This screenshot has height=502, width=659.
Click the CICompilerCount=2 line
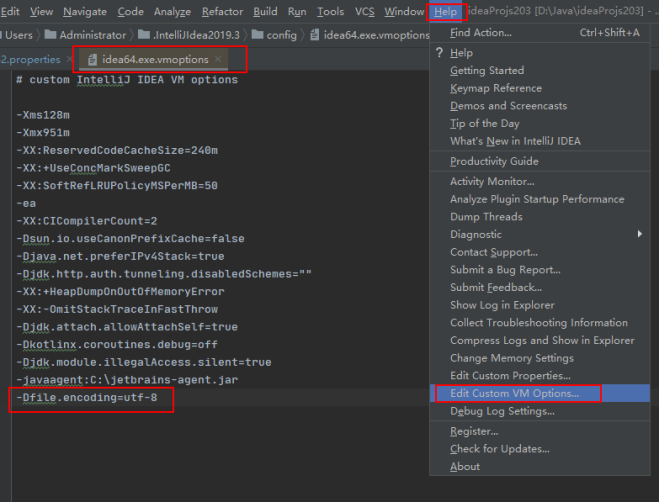[x=87, y=221]
